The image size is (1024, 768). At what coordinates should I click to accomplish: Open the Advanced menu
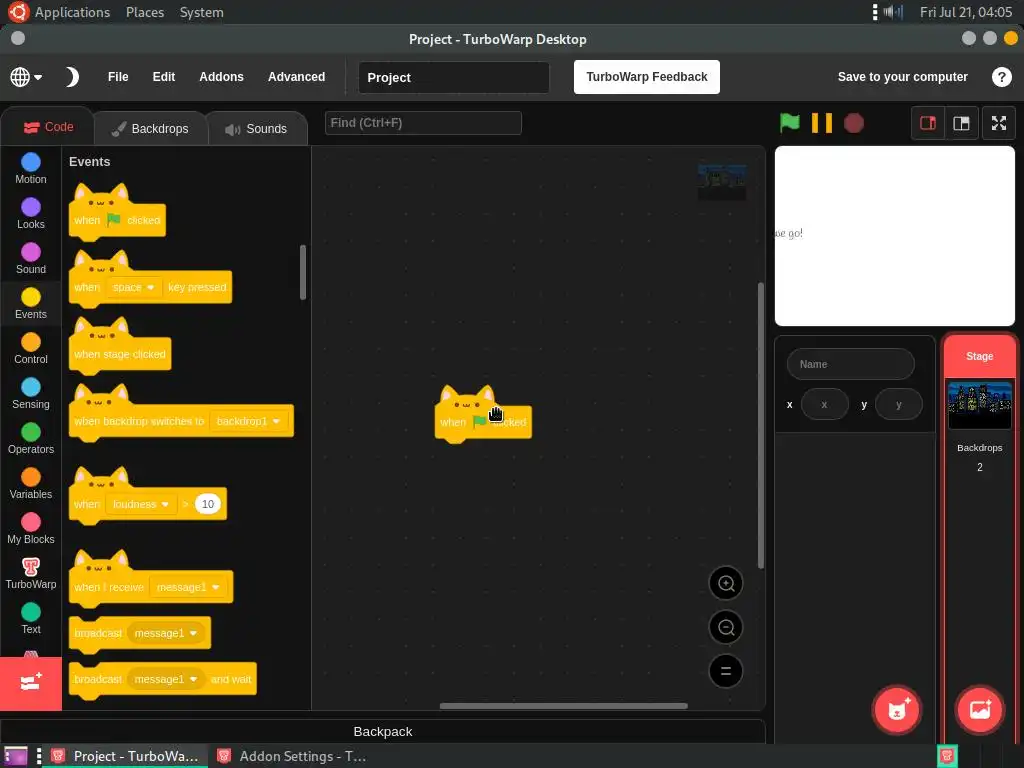[296, 77]
